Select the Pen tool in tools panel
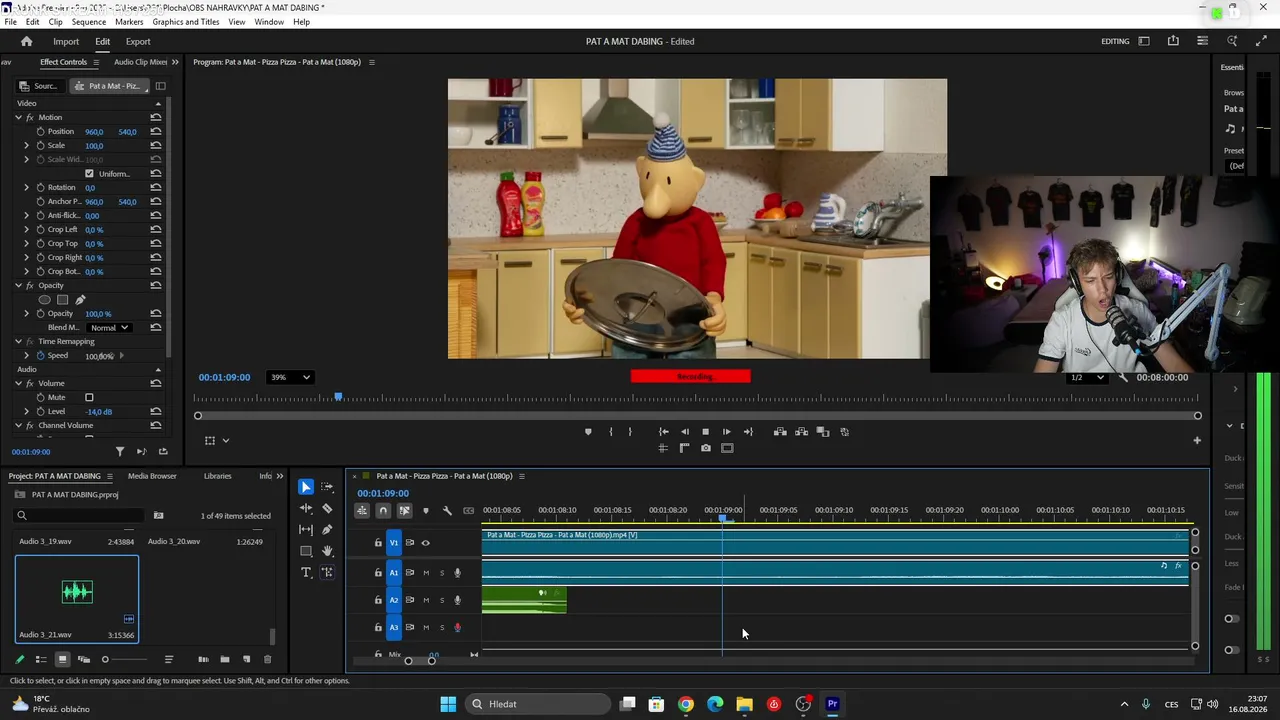This screenshot has width=1280, height=720. (x=327, y=530)
